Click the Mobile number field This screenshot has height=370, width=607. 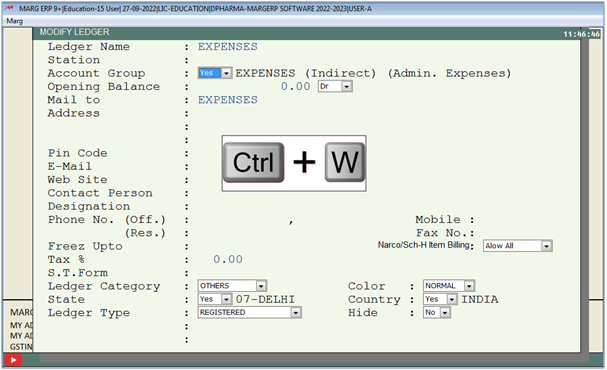[x=519, y=220]
